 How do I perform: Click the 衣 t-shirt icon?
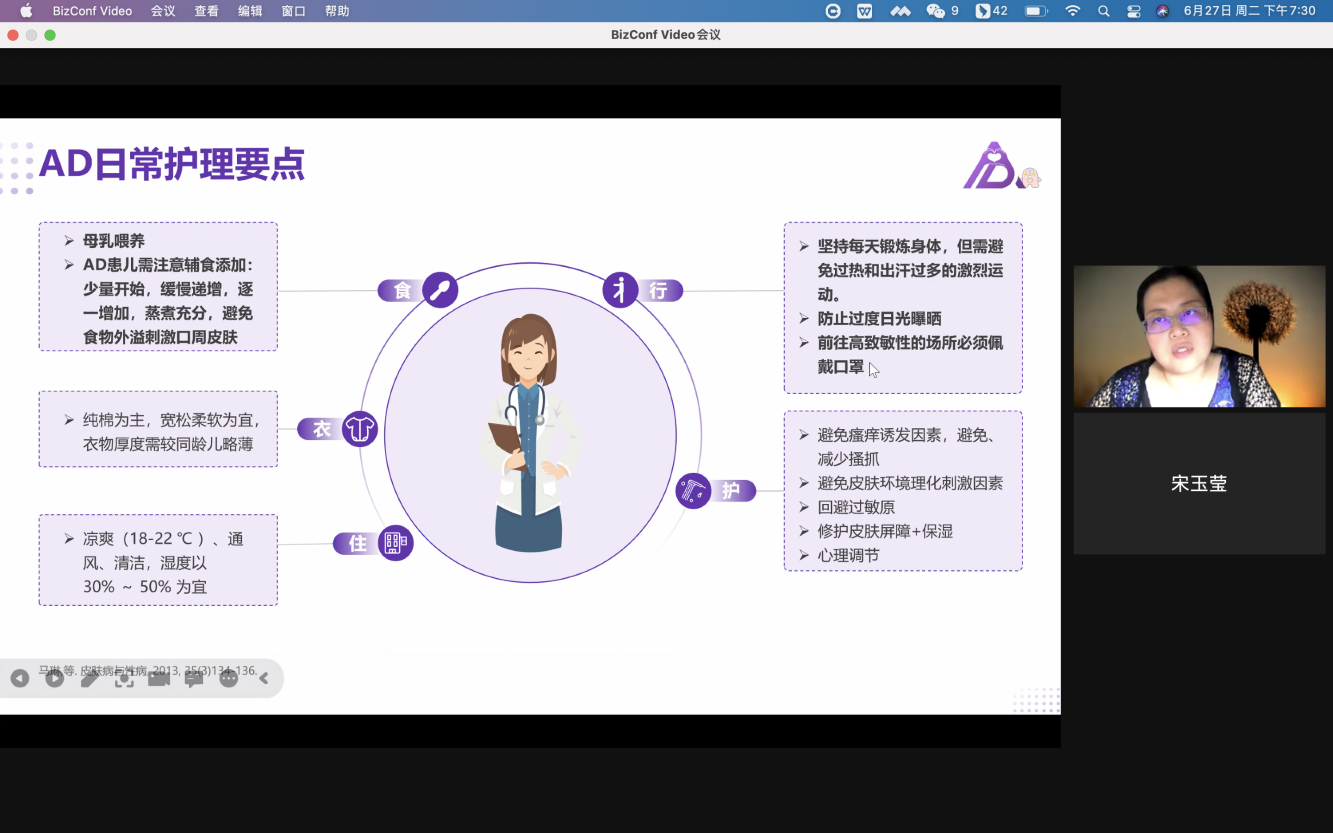(x=360, y=429)
